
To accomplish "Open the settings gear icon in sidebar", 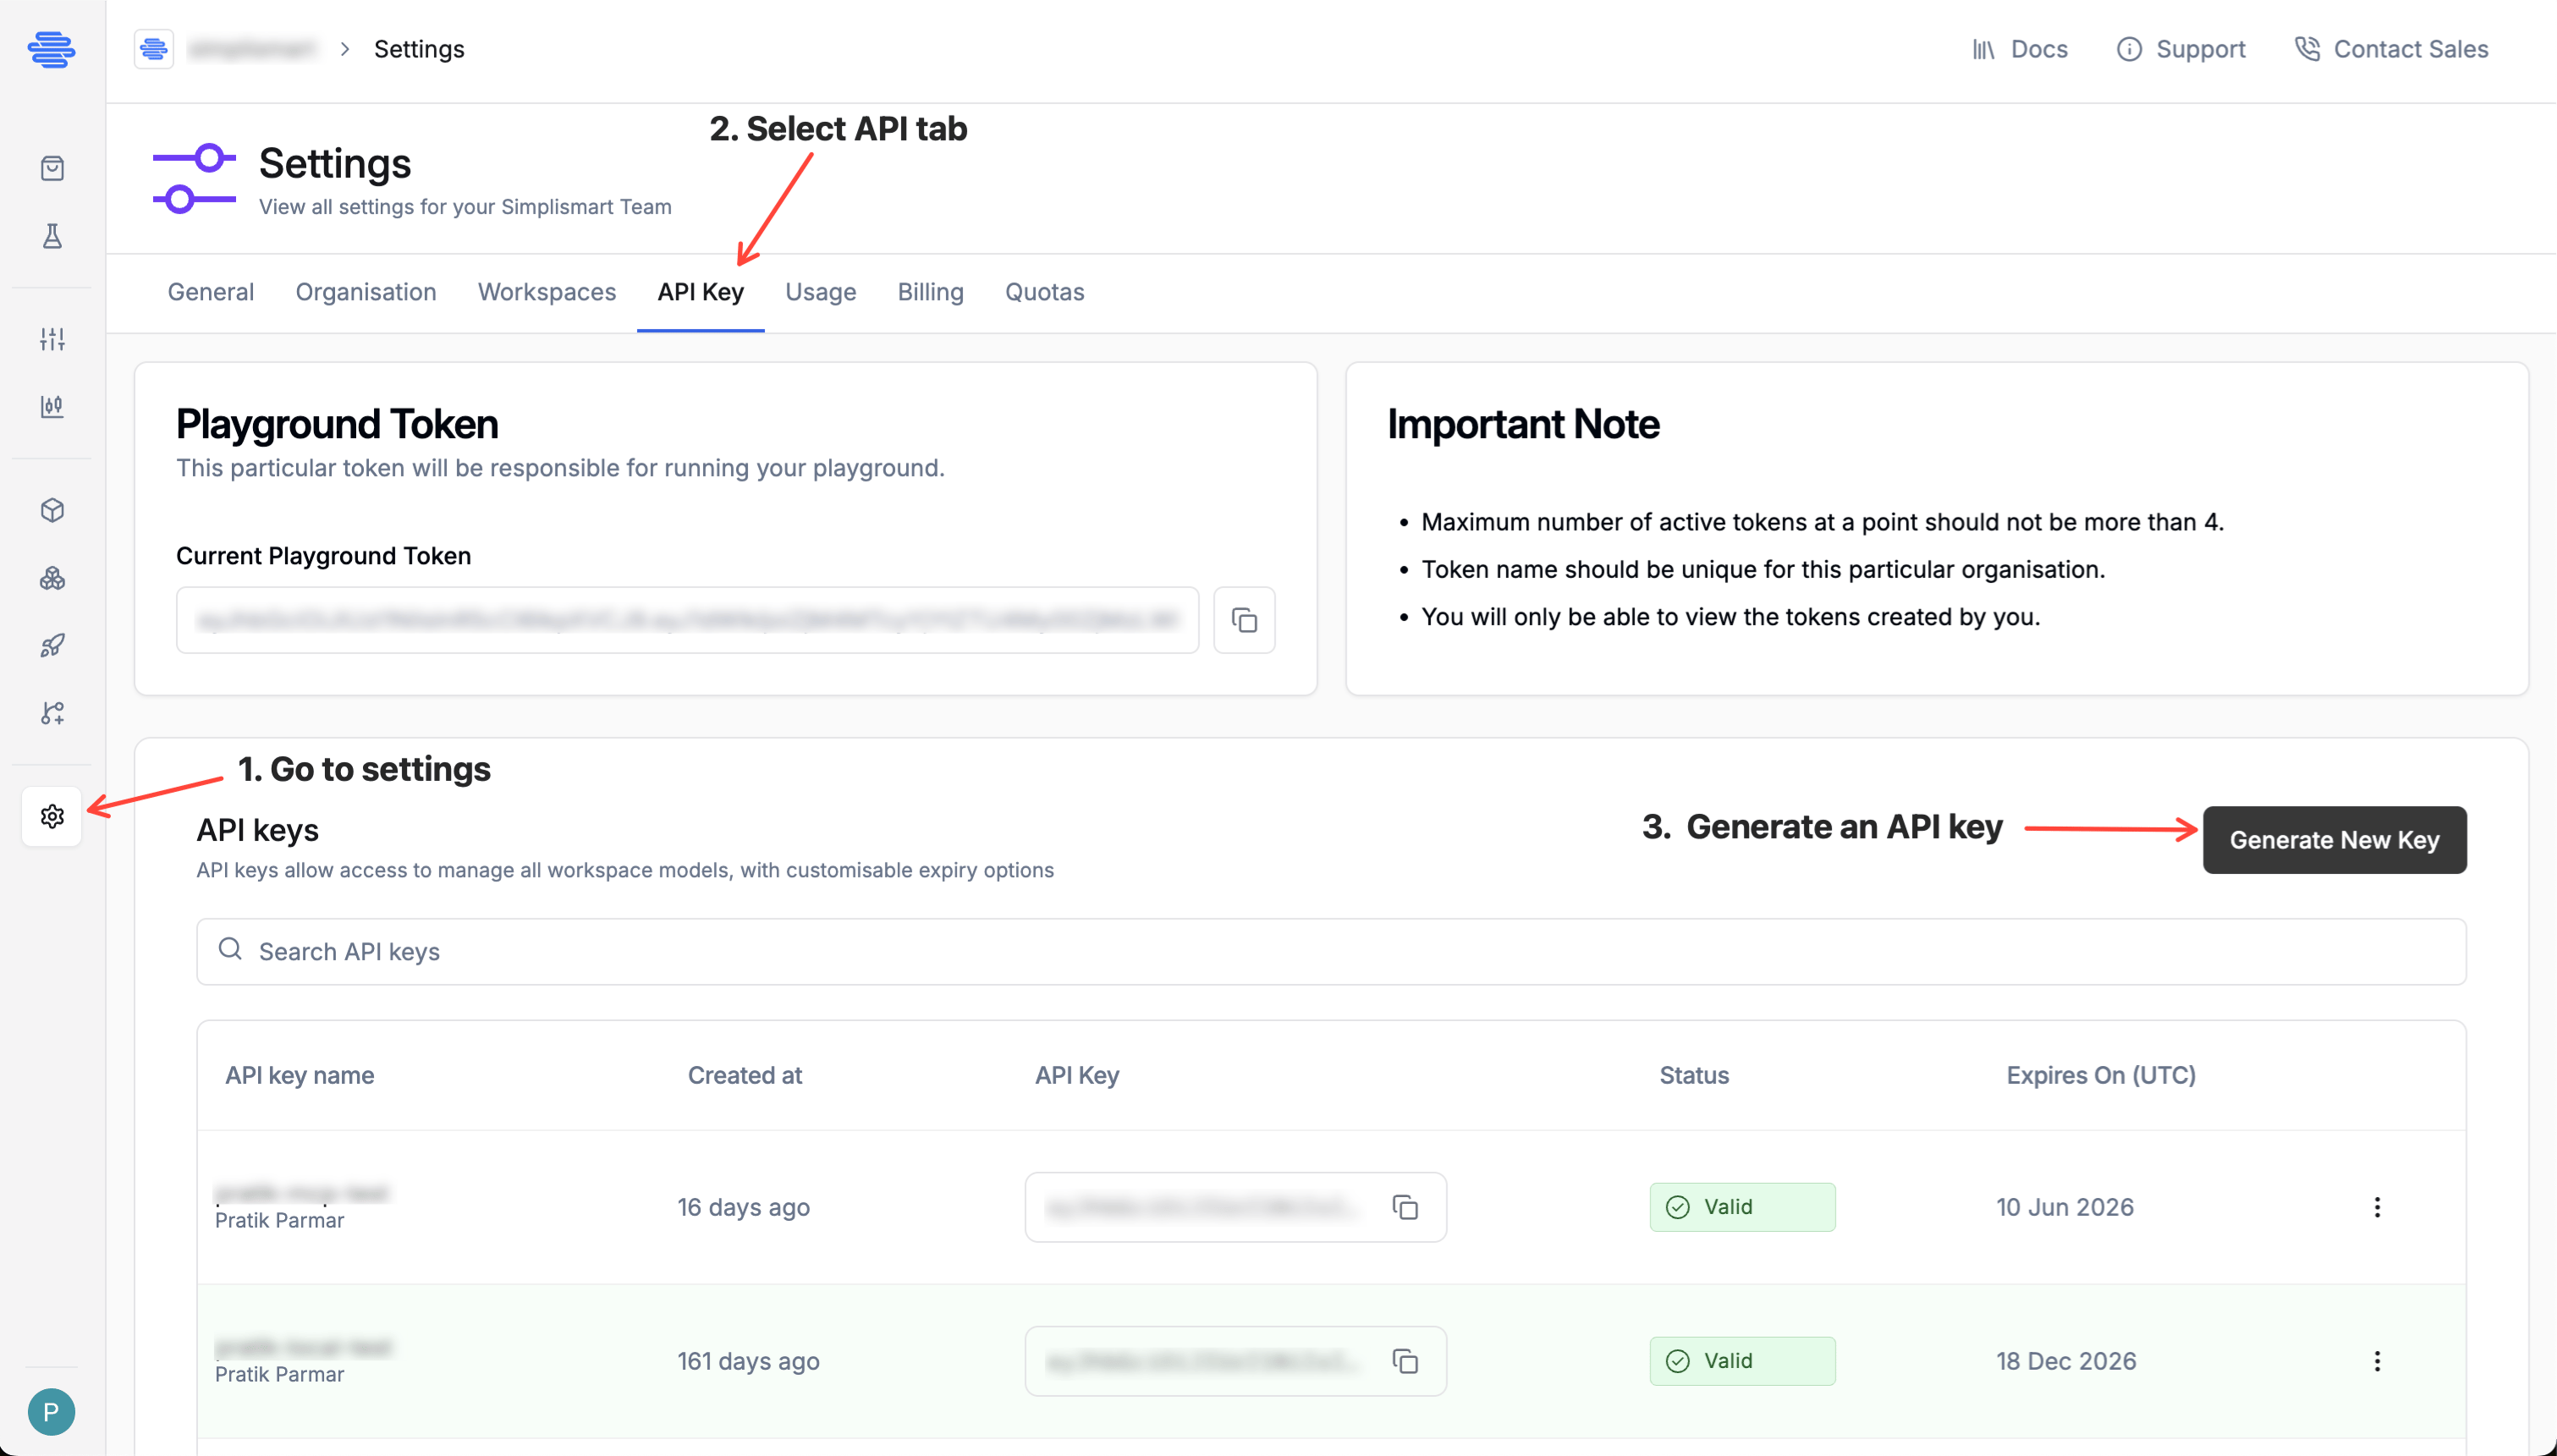I will click(x=52, y=816).
